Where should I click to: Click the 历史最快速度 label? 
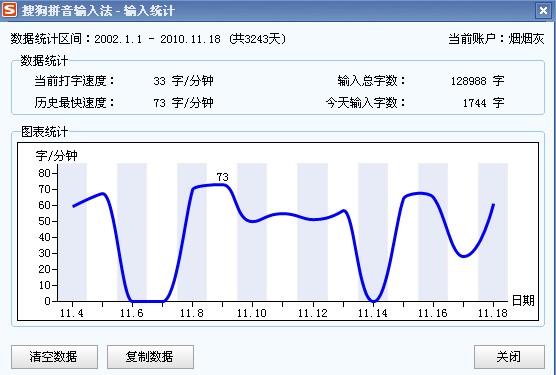click(75, 103)
